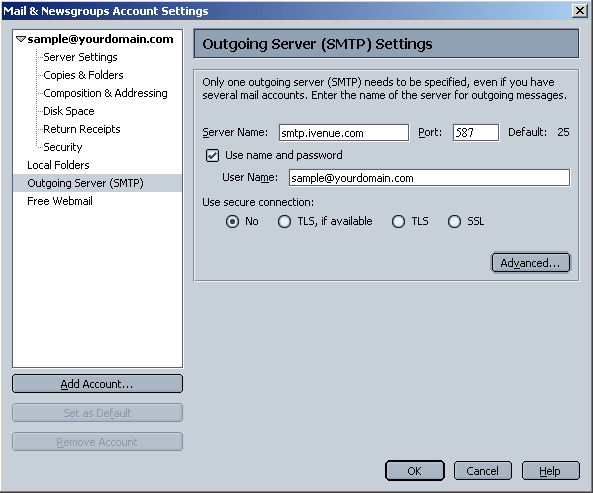
Task: Select Copies & Folders item
Action: 83,75
